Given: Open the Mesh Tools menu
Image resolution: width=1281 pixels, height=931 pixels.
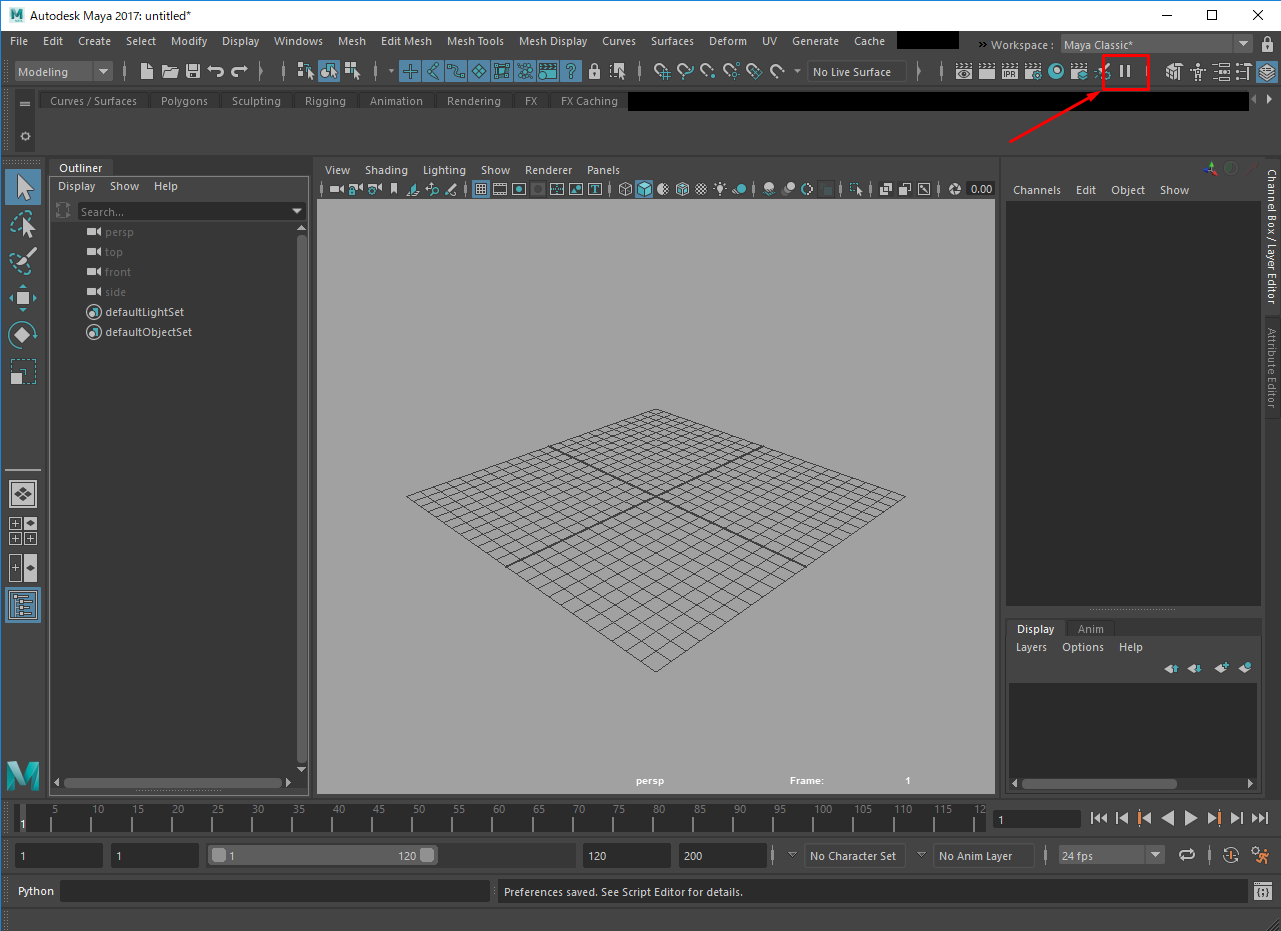Looking at the screenshot, I should click(x=475, y=41).
